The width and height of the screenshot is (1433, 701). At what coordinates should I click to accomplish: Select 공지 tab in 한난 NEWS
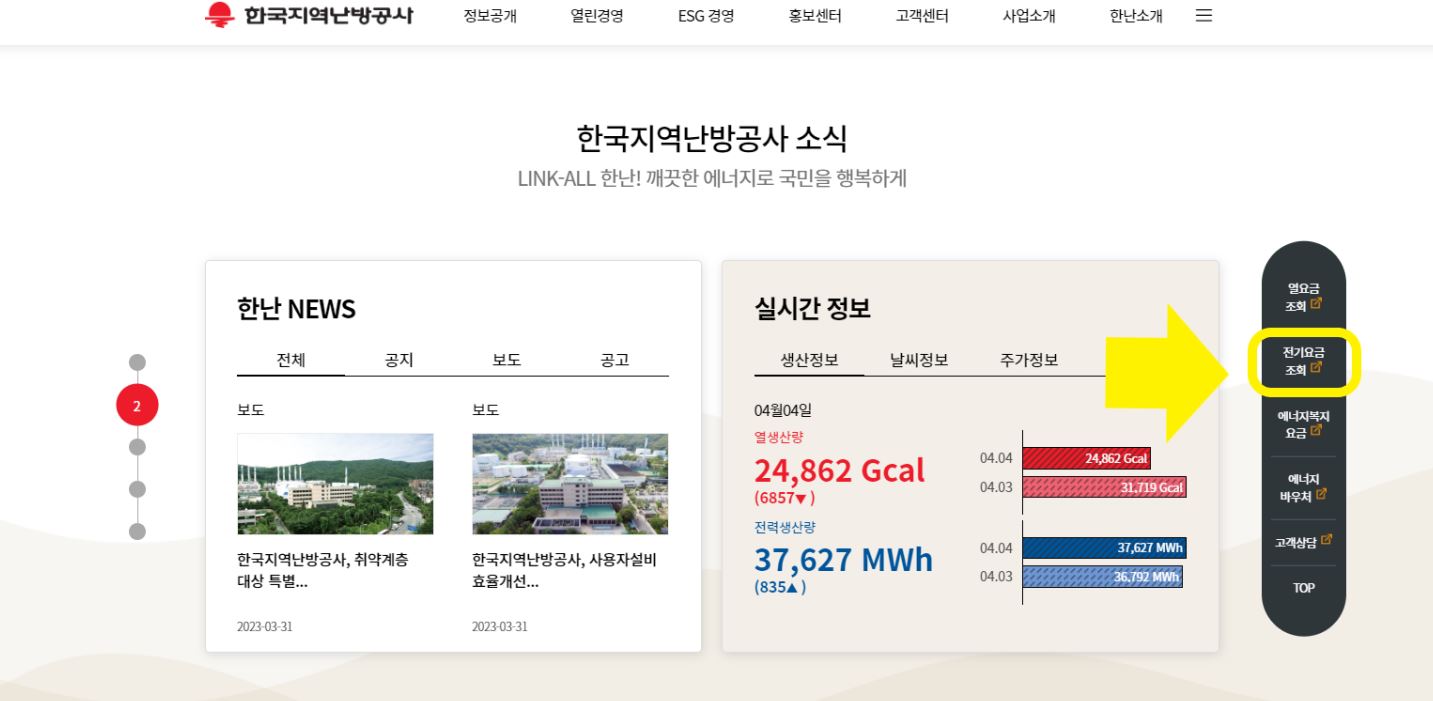tap(399, 360)
